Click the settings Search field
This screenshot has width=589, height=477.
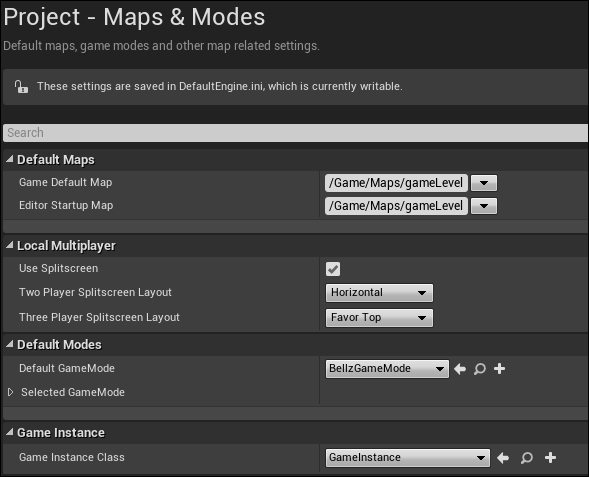[295, 133]
